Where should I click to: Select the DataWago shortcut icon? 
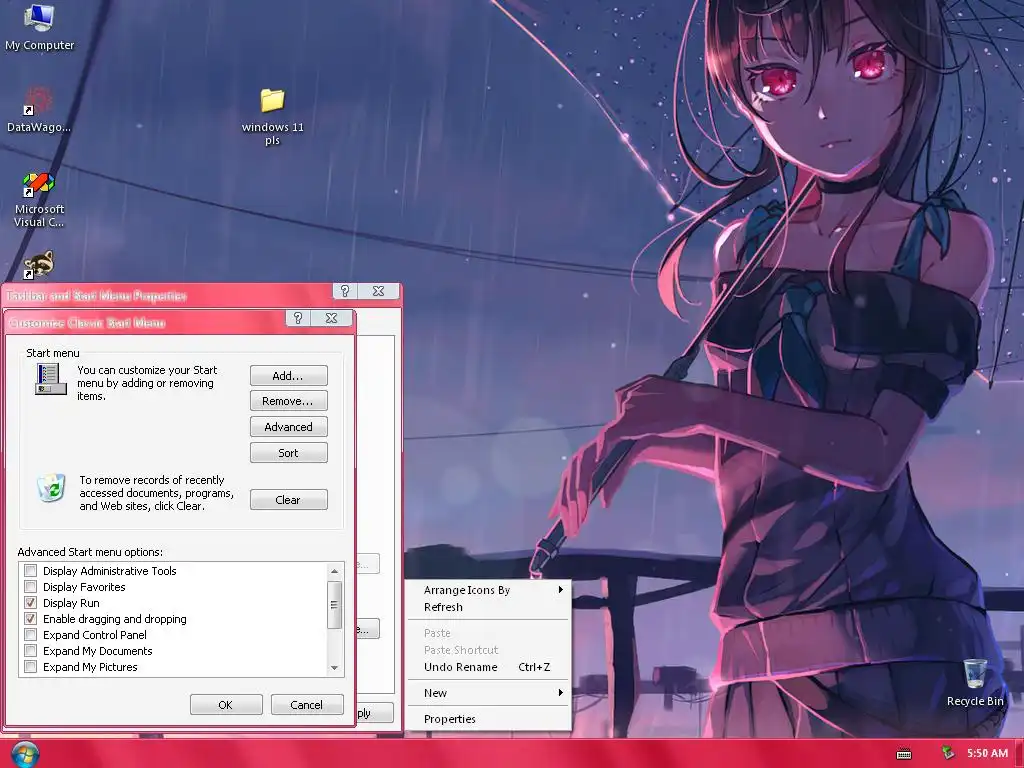(x=39, y=110)
